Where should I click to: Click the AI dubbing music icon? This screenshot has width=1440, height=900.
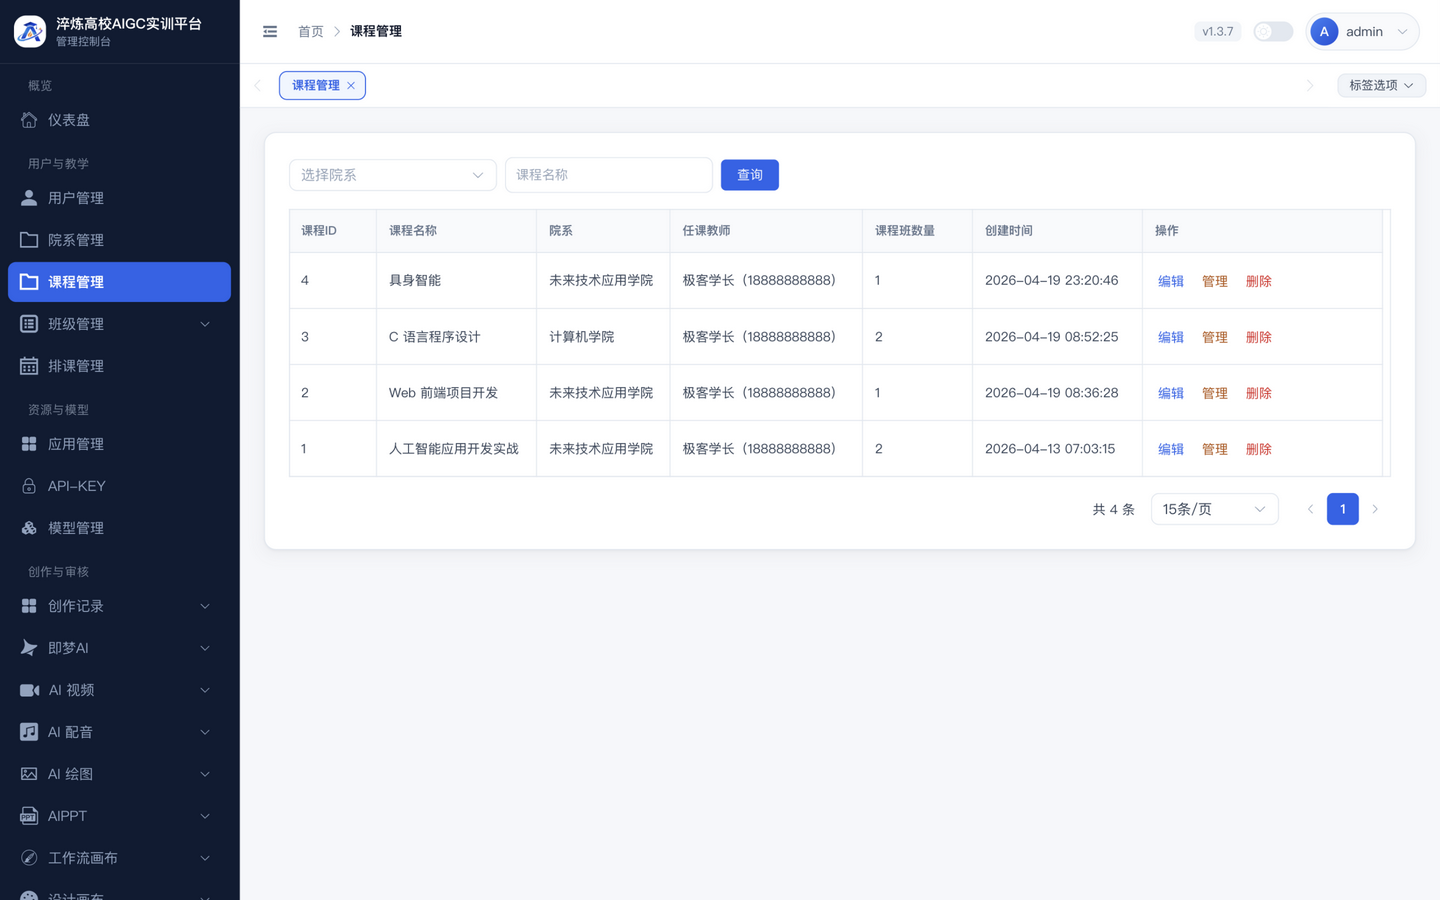pyautogui.click(x=29, y=732)
